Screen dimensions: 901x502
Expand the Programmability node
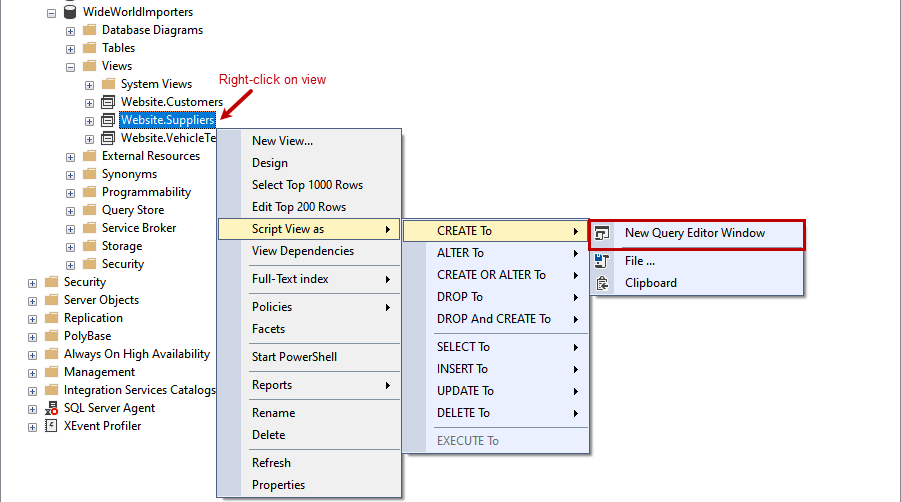click(x=70, y=193)
